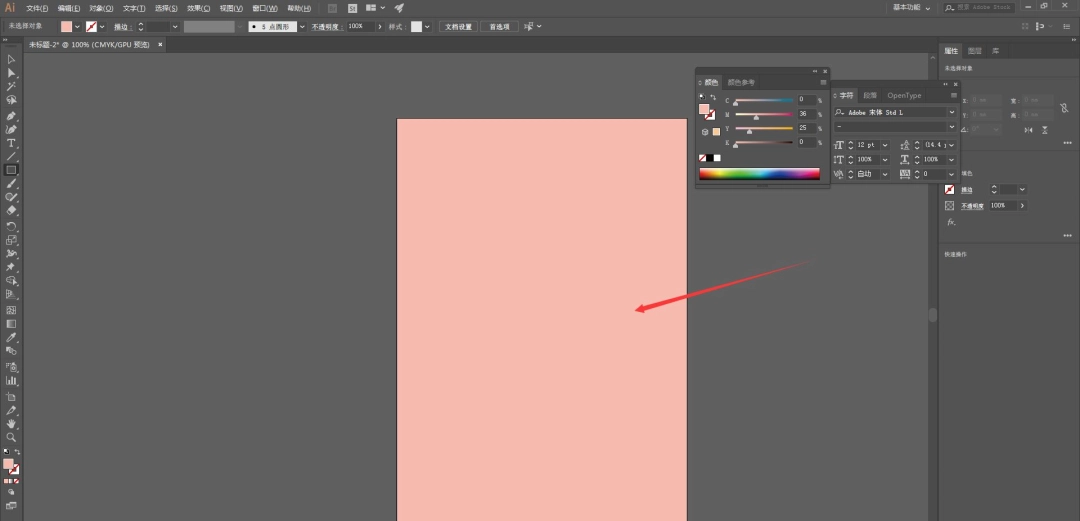The height and width of the screenshot is (521, 1080).
Task: Click the fill swatch in Color panel
Action: pyautogui.click(x=703, y=109)
